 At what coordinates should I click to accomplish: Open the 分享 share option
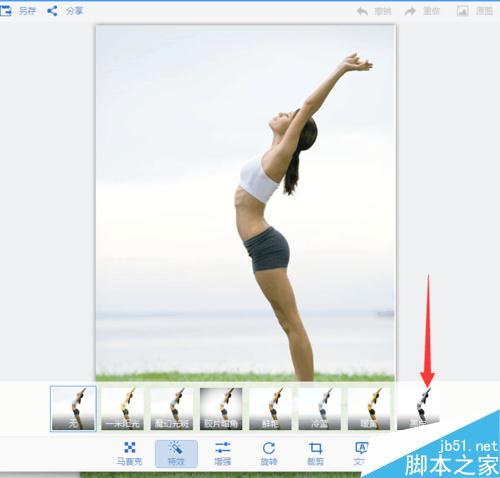pos(65,11)
